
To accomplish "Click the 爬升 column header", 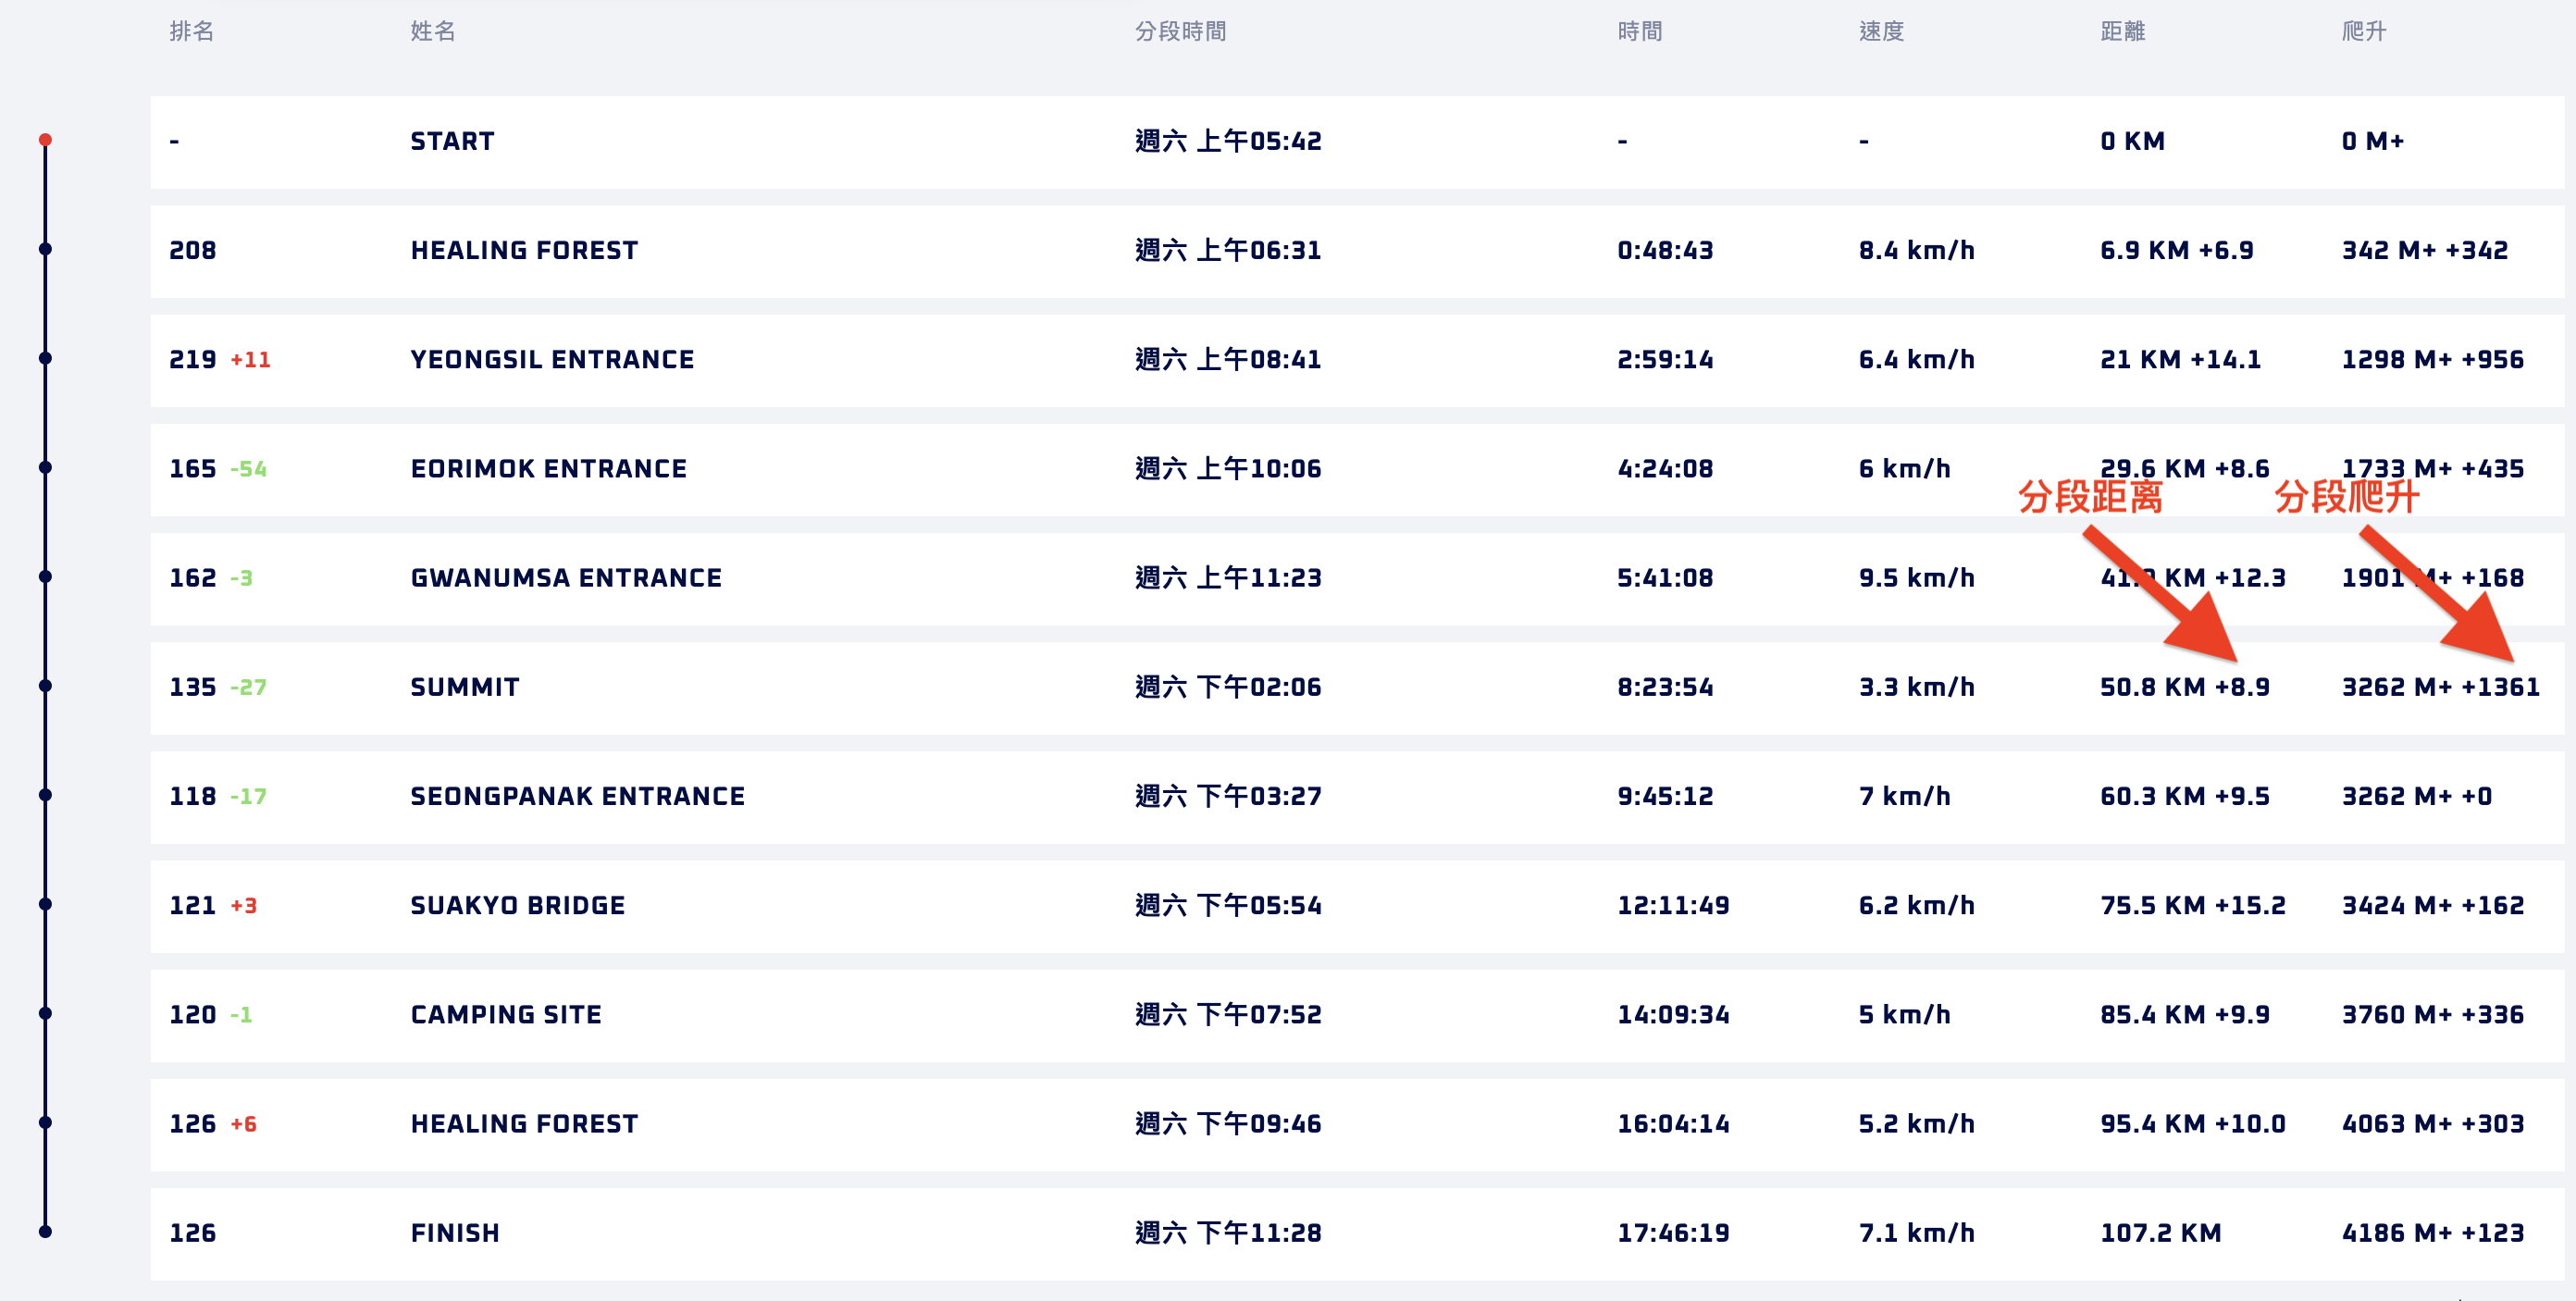I will tap(2363, 31).
